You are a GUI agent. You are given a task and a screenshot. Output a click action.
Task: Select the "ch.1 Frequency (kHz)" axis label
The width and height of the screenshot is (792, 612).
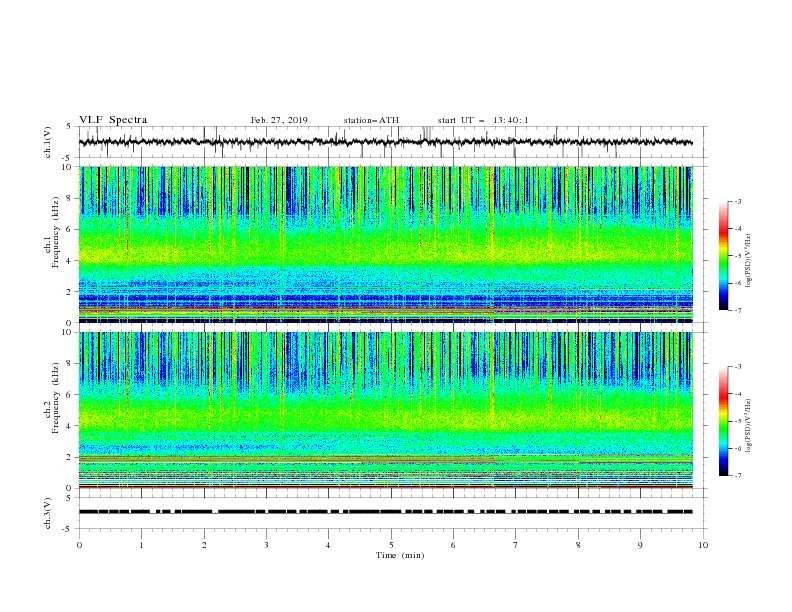coord(52,233)
